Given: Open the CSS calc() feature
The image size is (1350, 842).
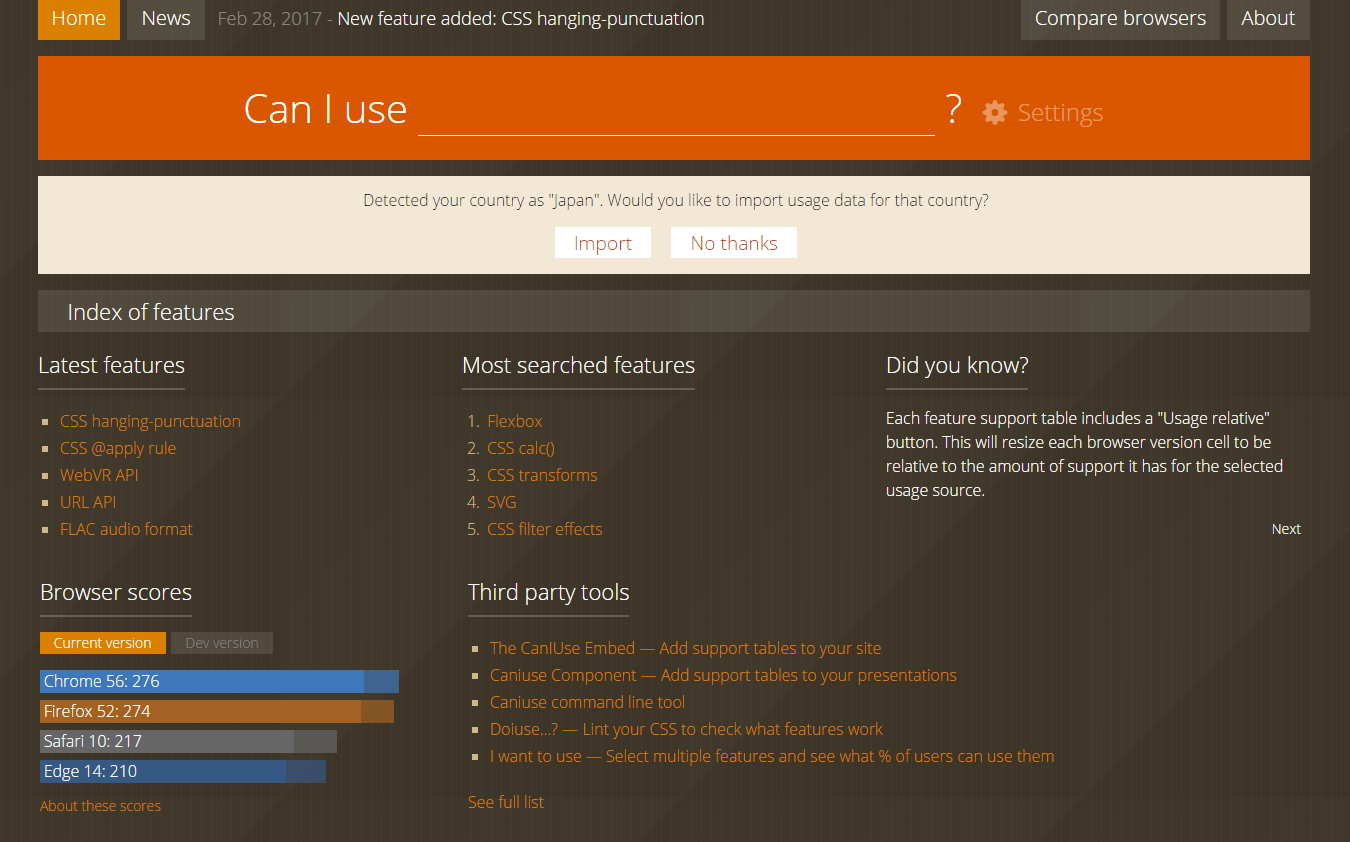Looking at the screenshot, I should [521, 448].
